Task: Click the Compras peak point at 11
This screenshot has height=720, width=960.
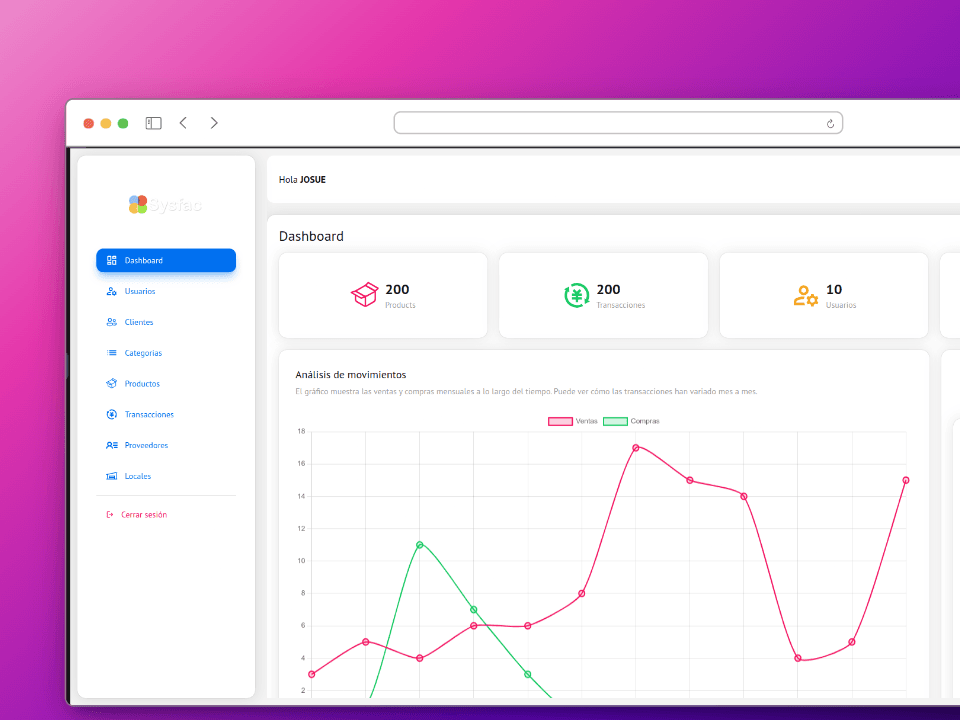Action: pyautogui.click(x=419, y=545)
